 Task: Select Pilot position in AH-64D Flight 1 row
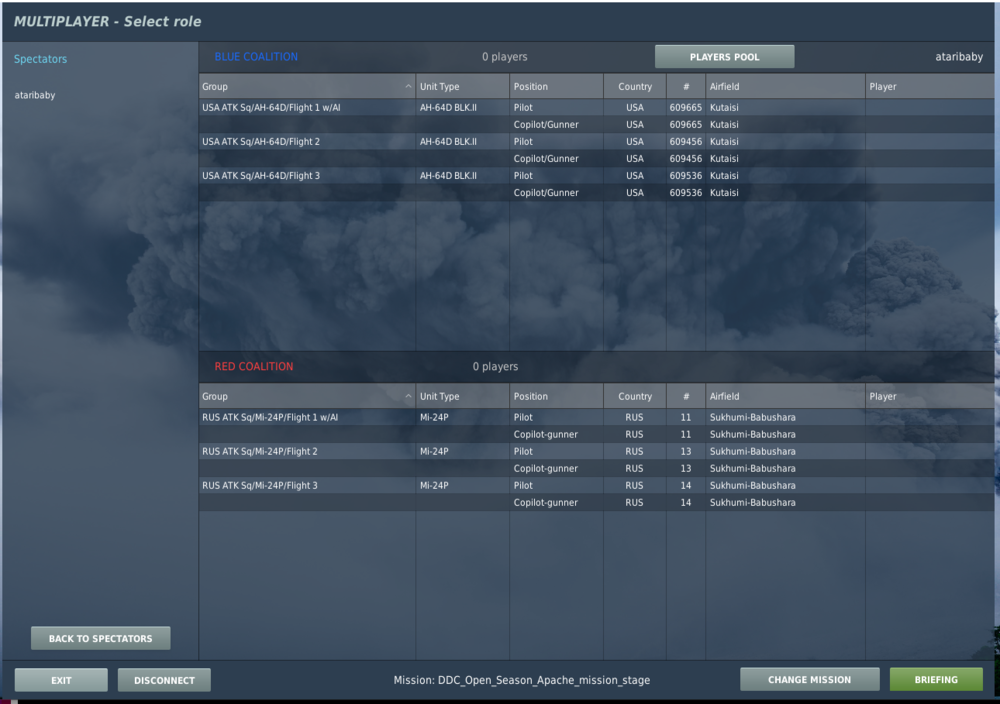tap(523, 107)
